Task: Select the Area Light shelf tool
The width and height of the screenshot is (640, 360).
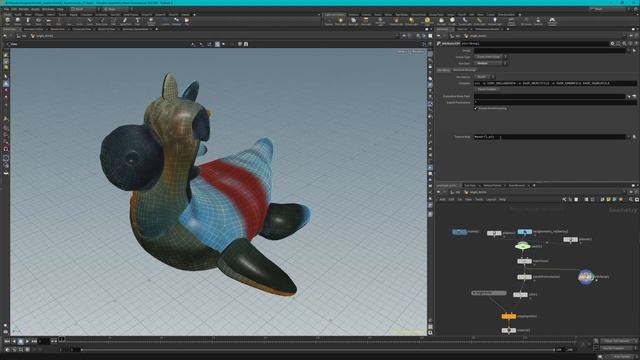Action: [x=366, y=21]
